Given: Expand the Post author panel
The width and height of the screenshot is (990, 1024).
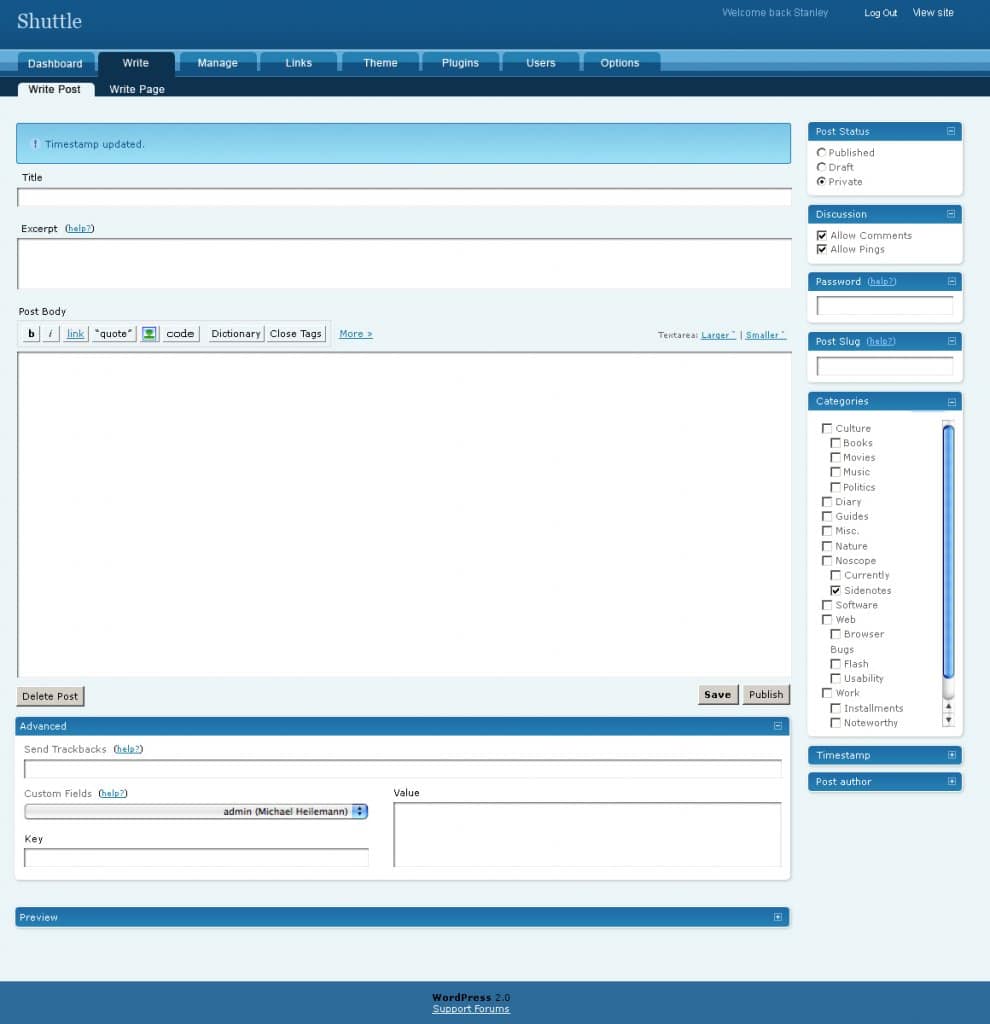Looking at the screenshot, I should click(951, 781).
